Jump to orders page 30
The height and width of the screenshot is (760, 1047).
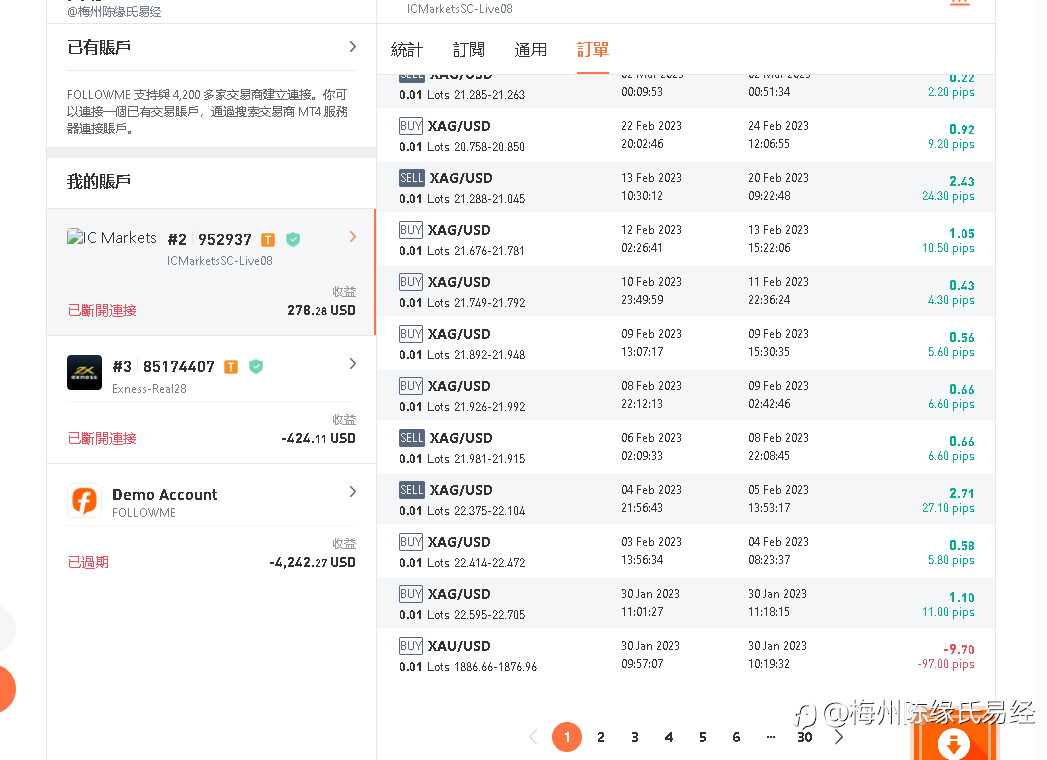point(805,737)
